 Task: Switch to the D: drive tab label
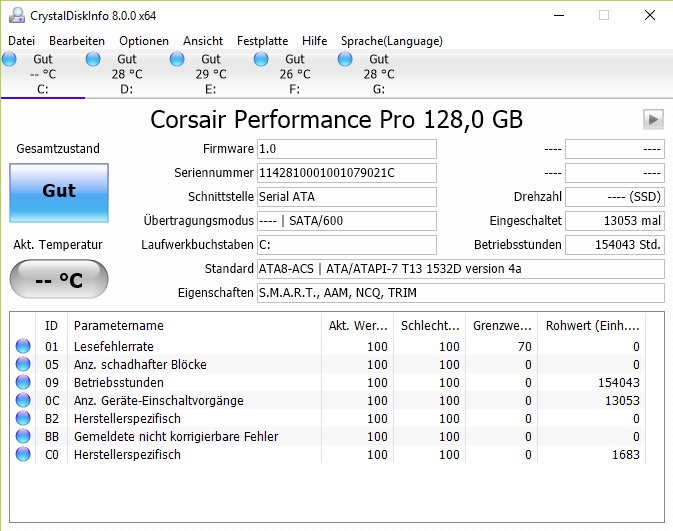point(127,89)
